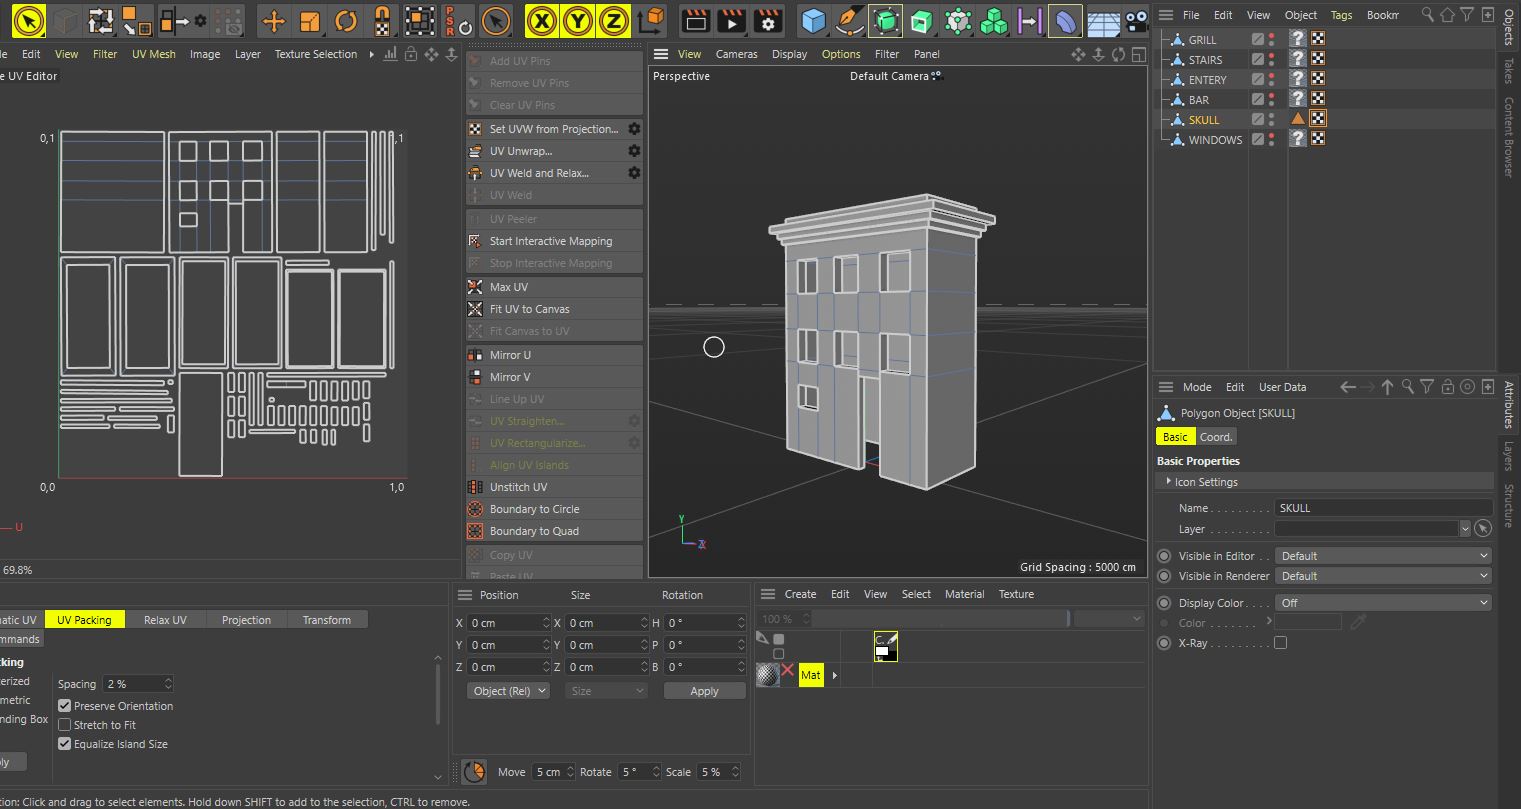Enable the X-Ray checkbox
Image resolution: width=1521 pixels, height=809 pixels.
coord(1280,643)
